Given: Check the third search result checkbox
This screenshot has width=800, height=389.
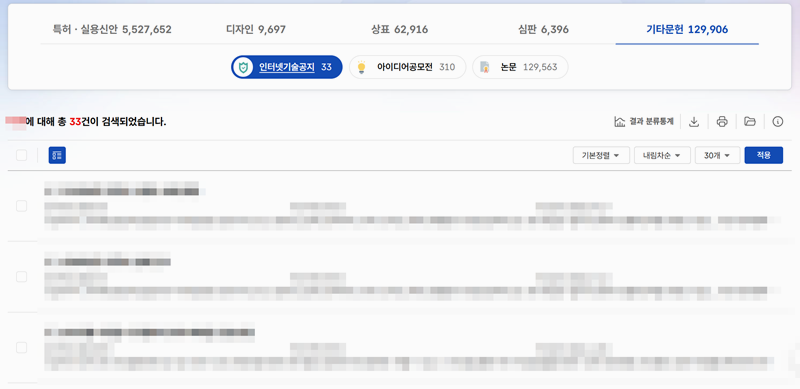Looking at the screenshot, I should pyautogui.click(x=21, y=348).
